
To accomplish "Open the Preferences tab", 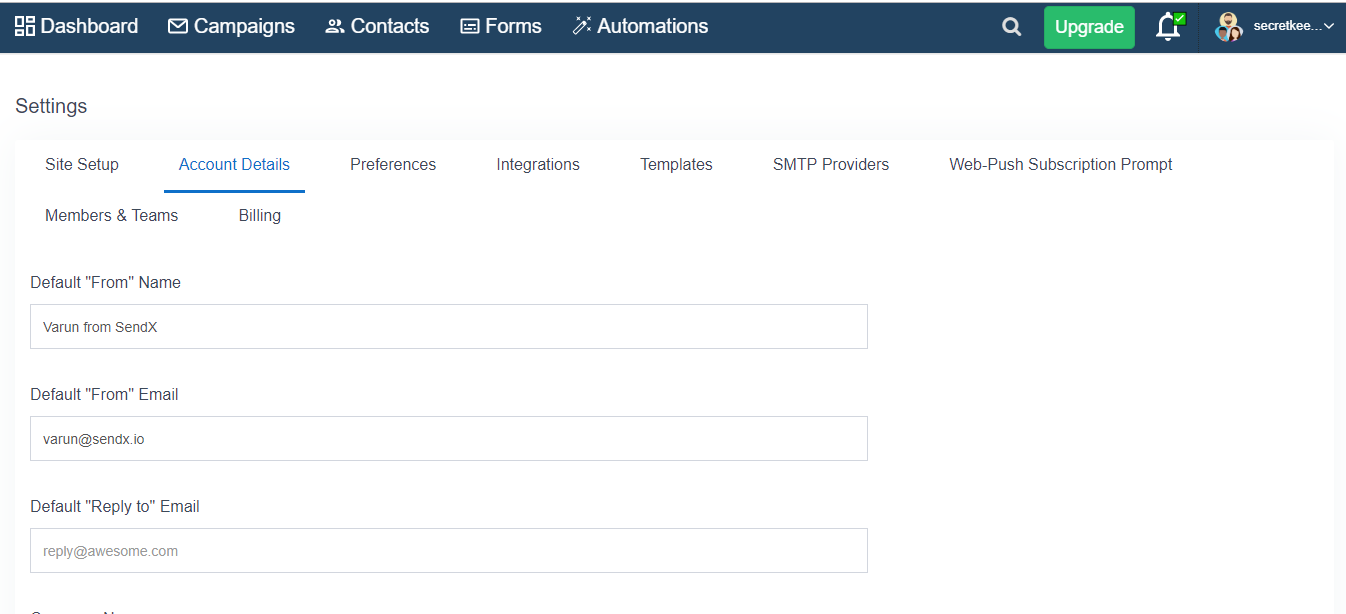I will pos(393,165).
